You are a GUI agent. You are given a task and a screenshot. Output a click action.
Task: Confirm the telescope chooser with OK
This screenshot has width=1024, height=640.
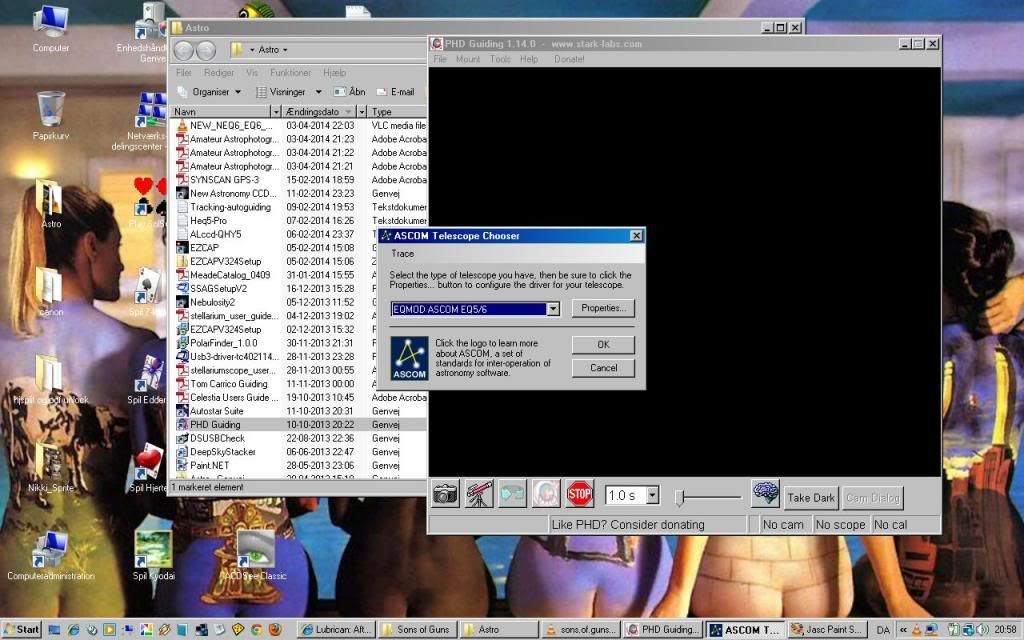pyautogui.click(x=603, y=344)
